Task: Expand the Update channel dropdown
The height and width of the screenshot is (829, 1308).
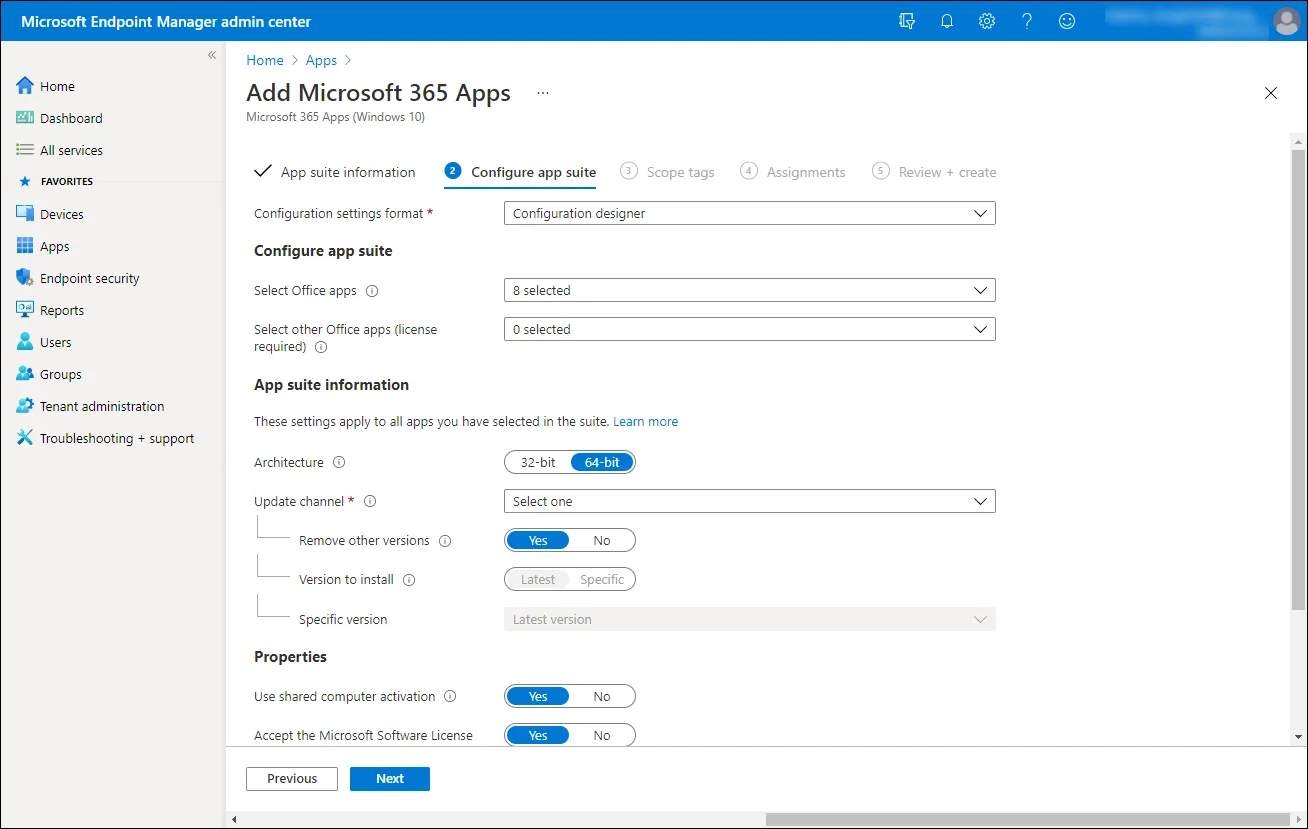Action: pyautogui.click(x=749, y=501)
